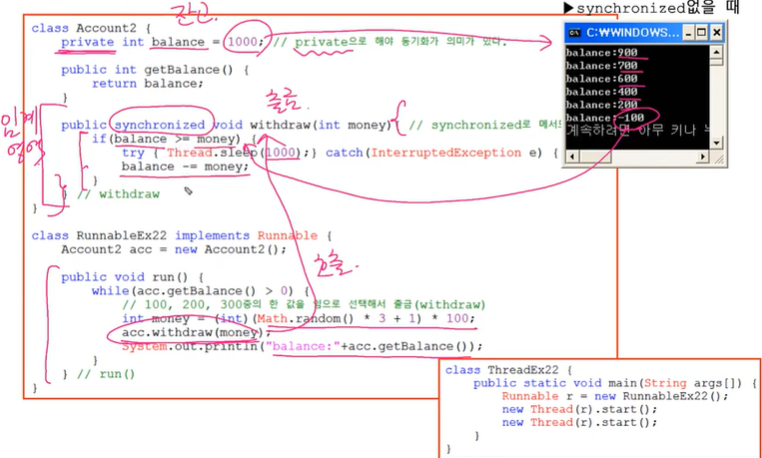Click the console's horizontal scroll left arrow
This screenshot has width=762, height=458.
tap(572, 157)
